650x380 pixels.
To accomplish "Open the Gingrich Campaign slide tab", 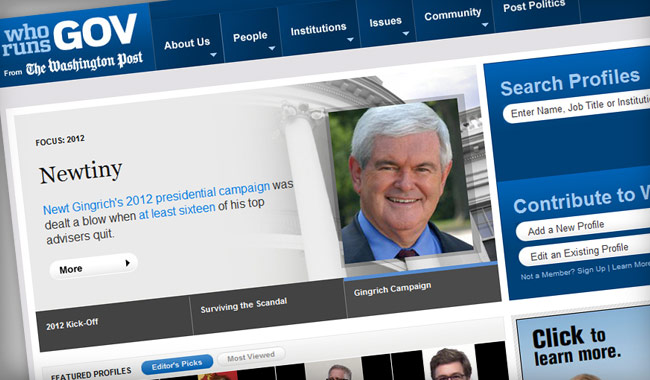I will click(422, 289).
